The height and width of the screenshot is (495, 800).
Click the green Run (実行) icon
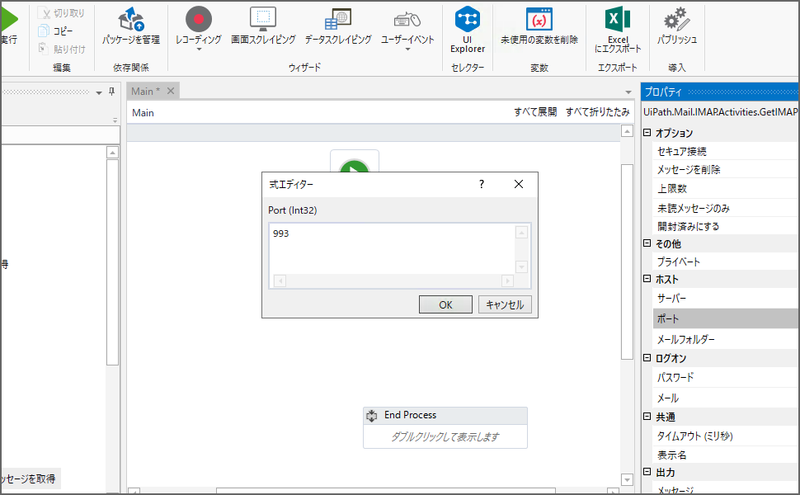pyautogui.click(x=9, y=19)
